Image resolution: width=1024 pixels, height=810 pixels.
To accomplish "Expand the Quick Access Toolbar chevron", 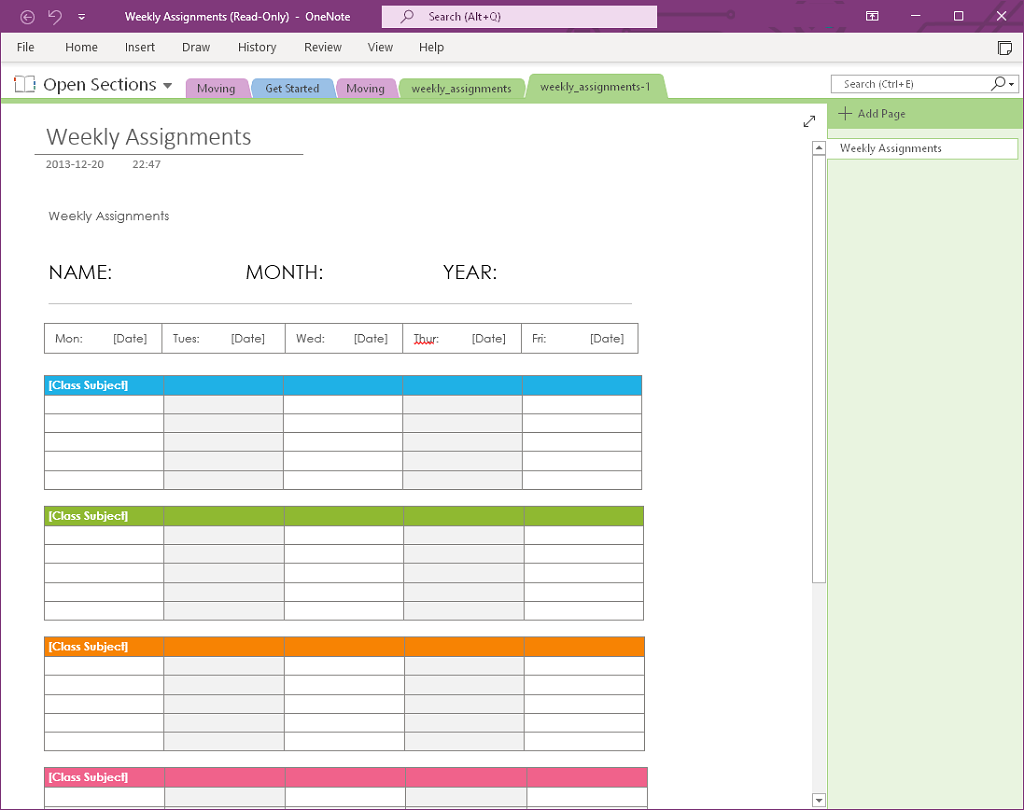I will [83, 16].
